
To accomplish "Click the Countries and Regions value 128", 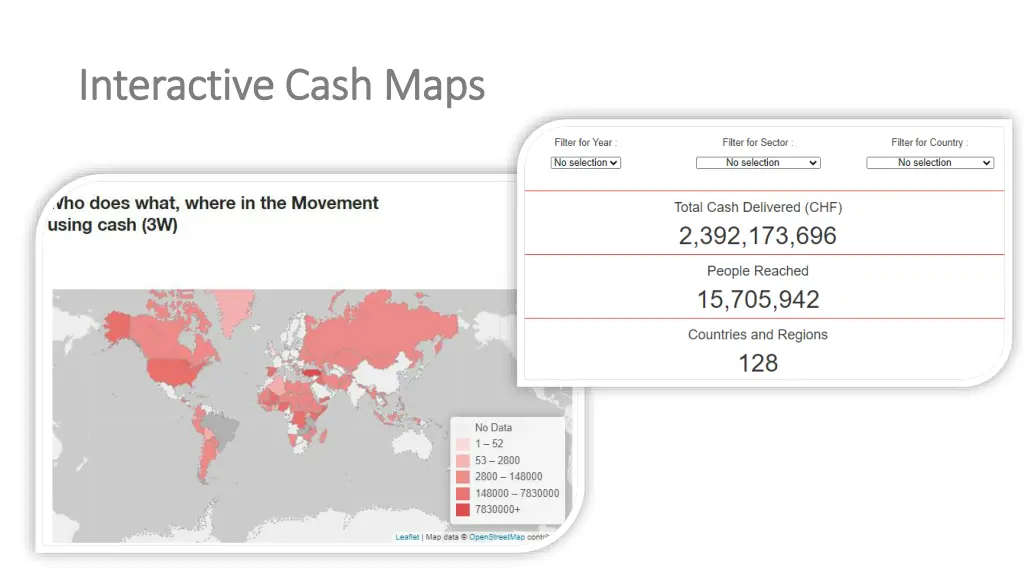I will (x=758, y=363).
